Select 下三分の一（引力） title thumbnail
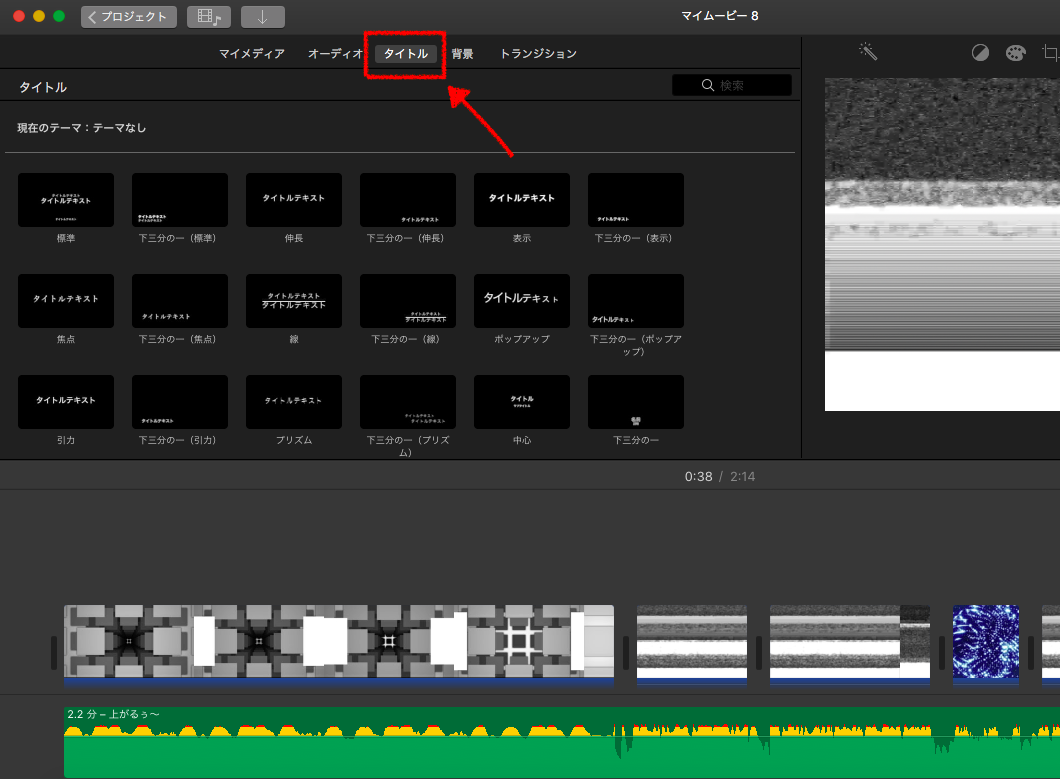1060x779 pixels. pos(180,402)
